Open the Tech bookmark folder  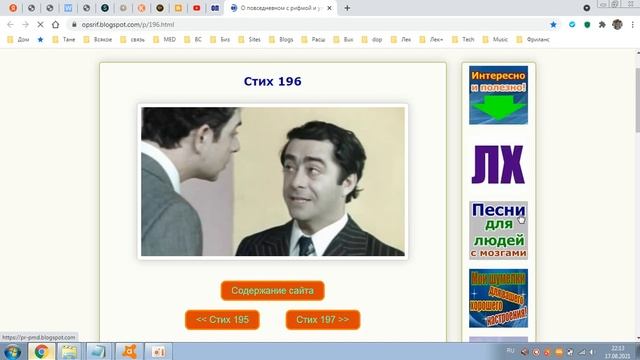463,40
